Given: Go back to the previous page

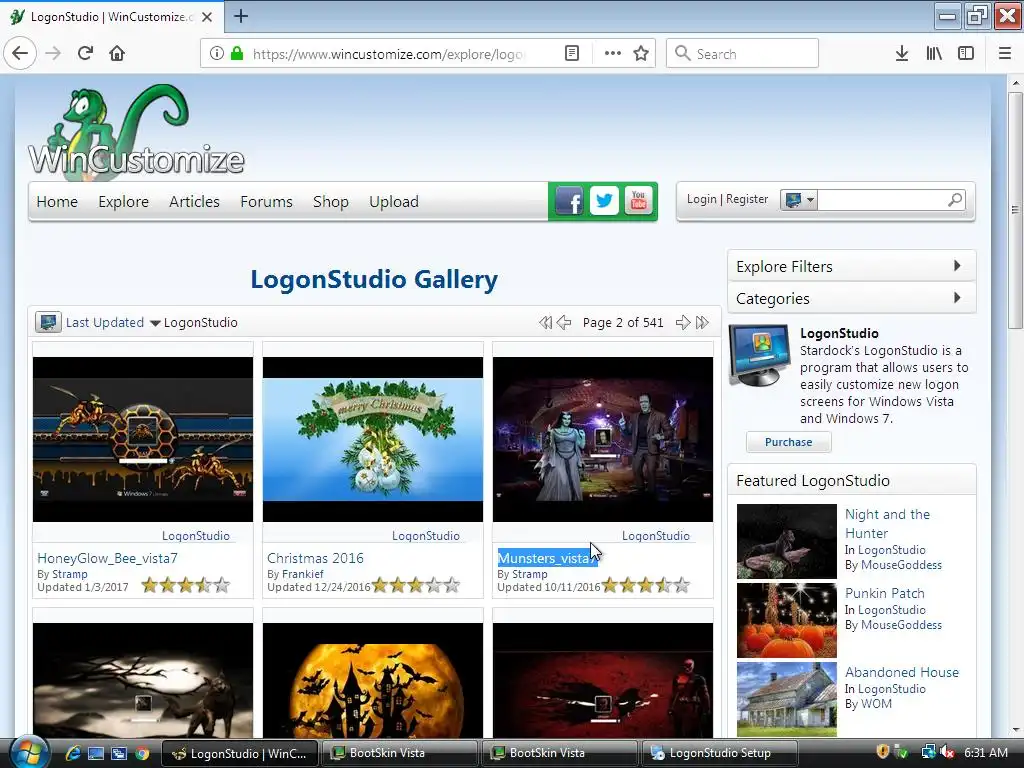Looking at the screenshot, I should 20,53.
